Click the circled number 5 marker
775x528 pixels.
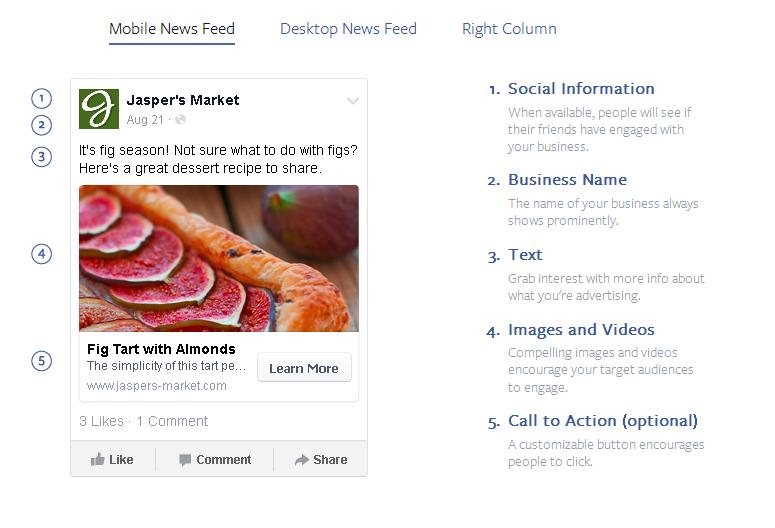click(x=41, y=361)
